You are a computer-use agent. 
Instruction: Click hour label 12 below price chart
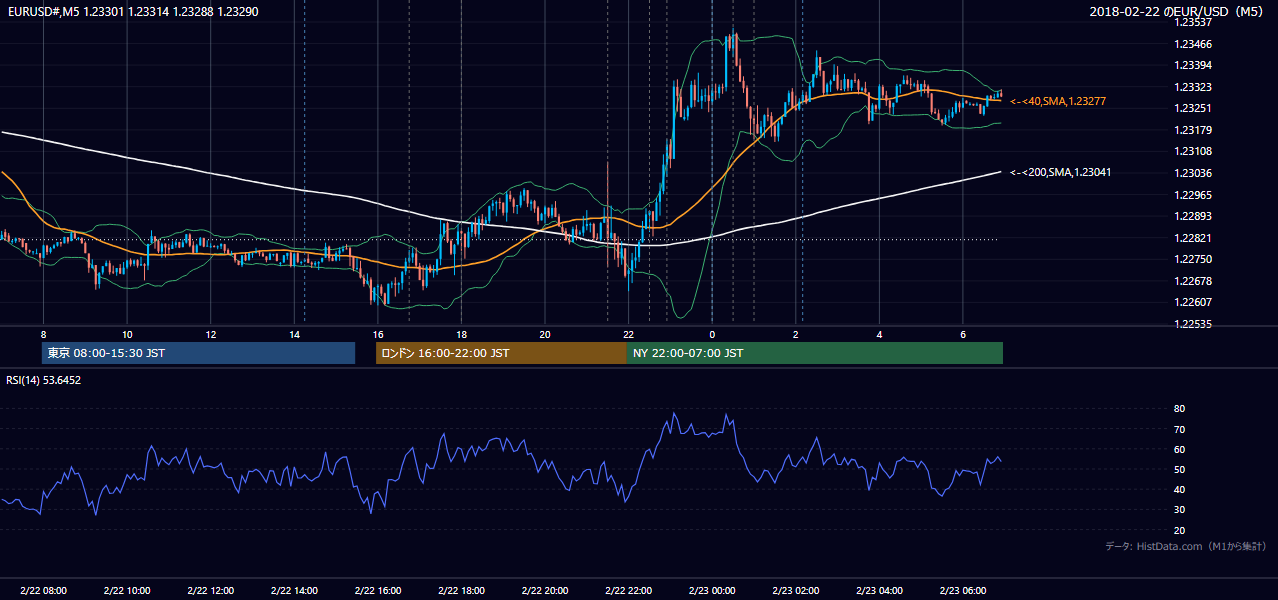coord(210,334)
